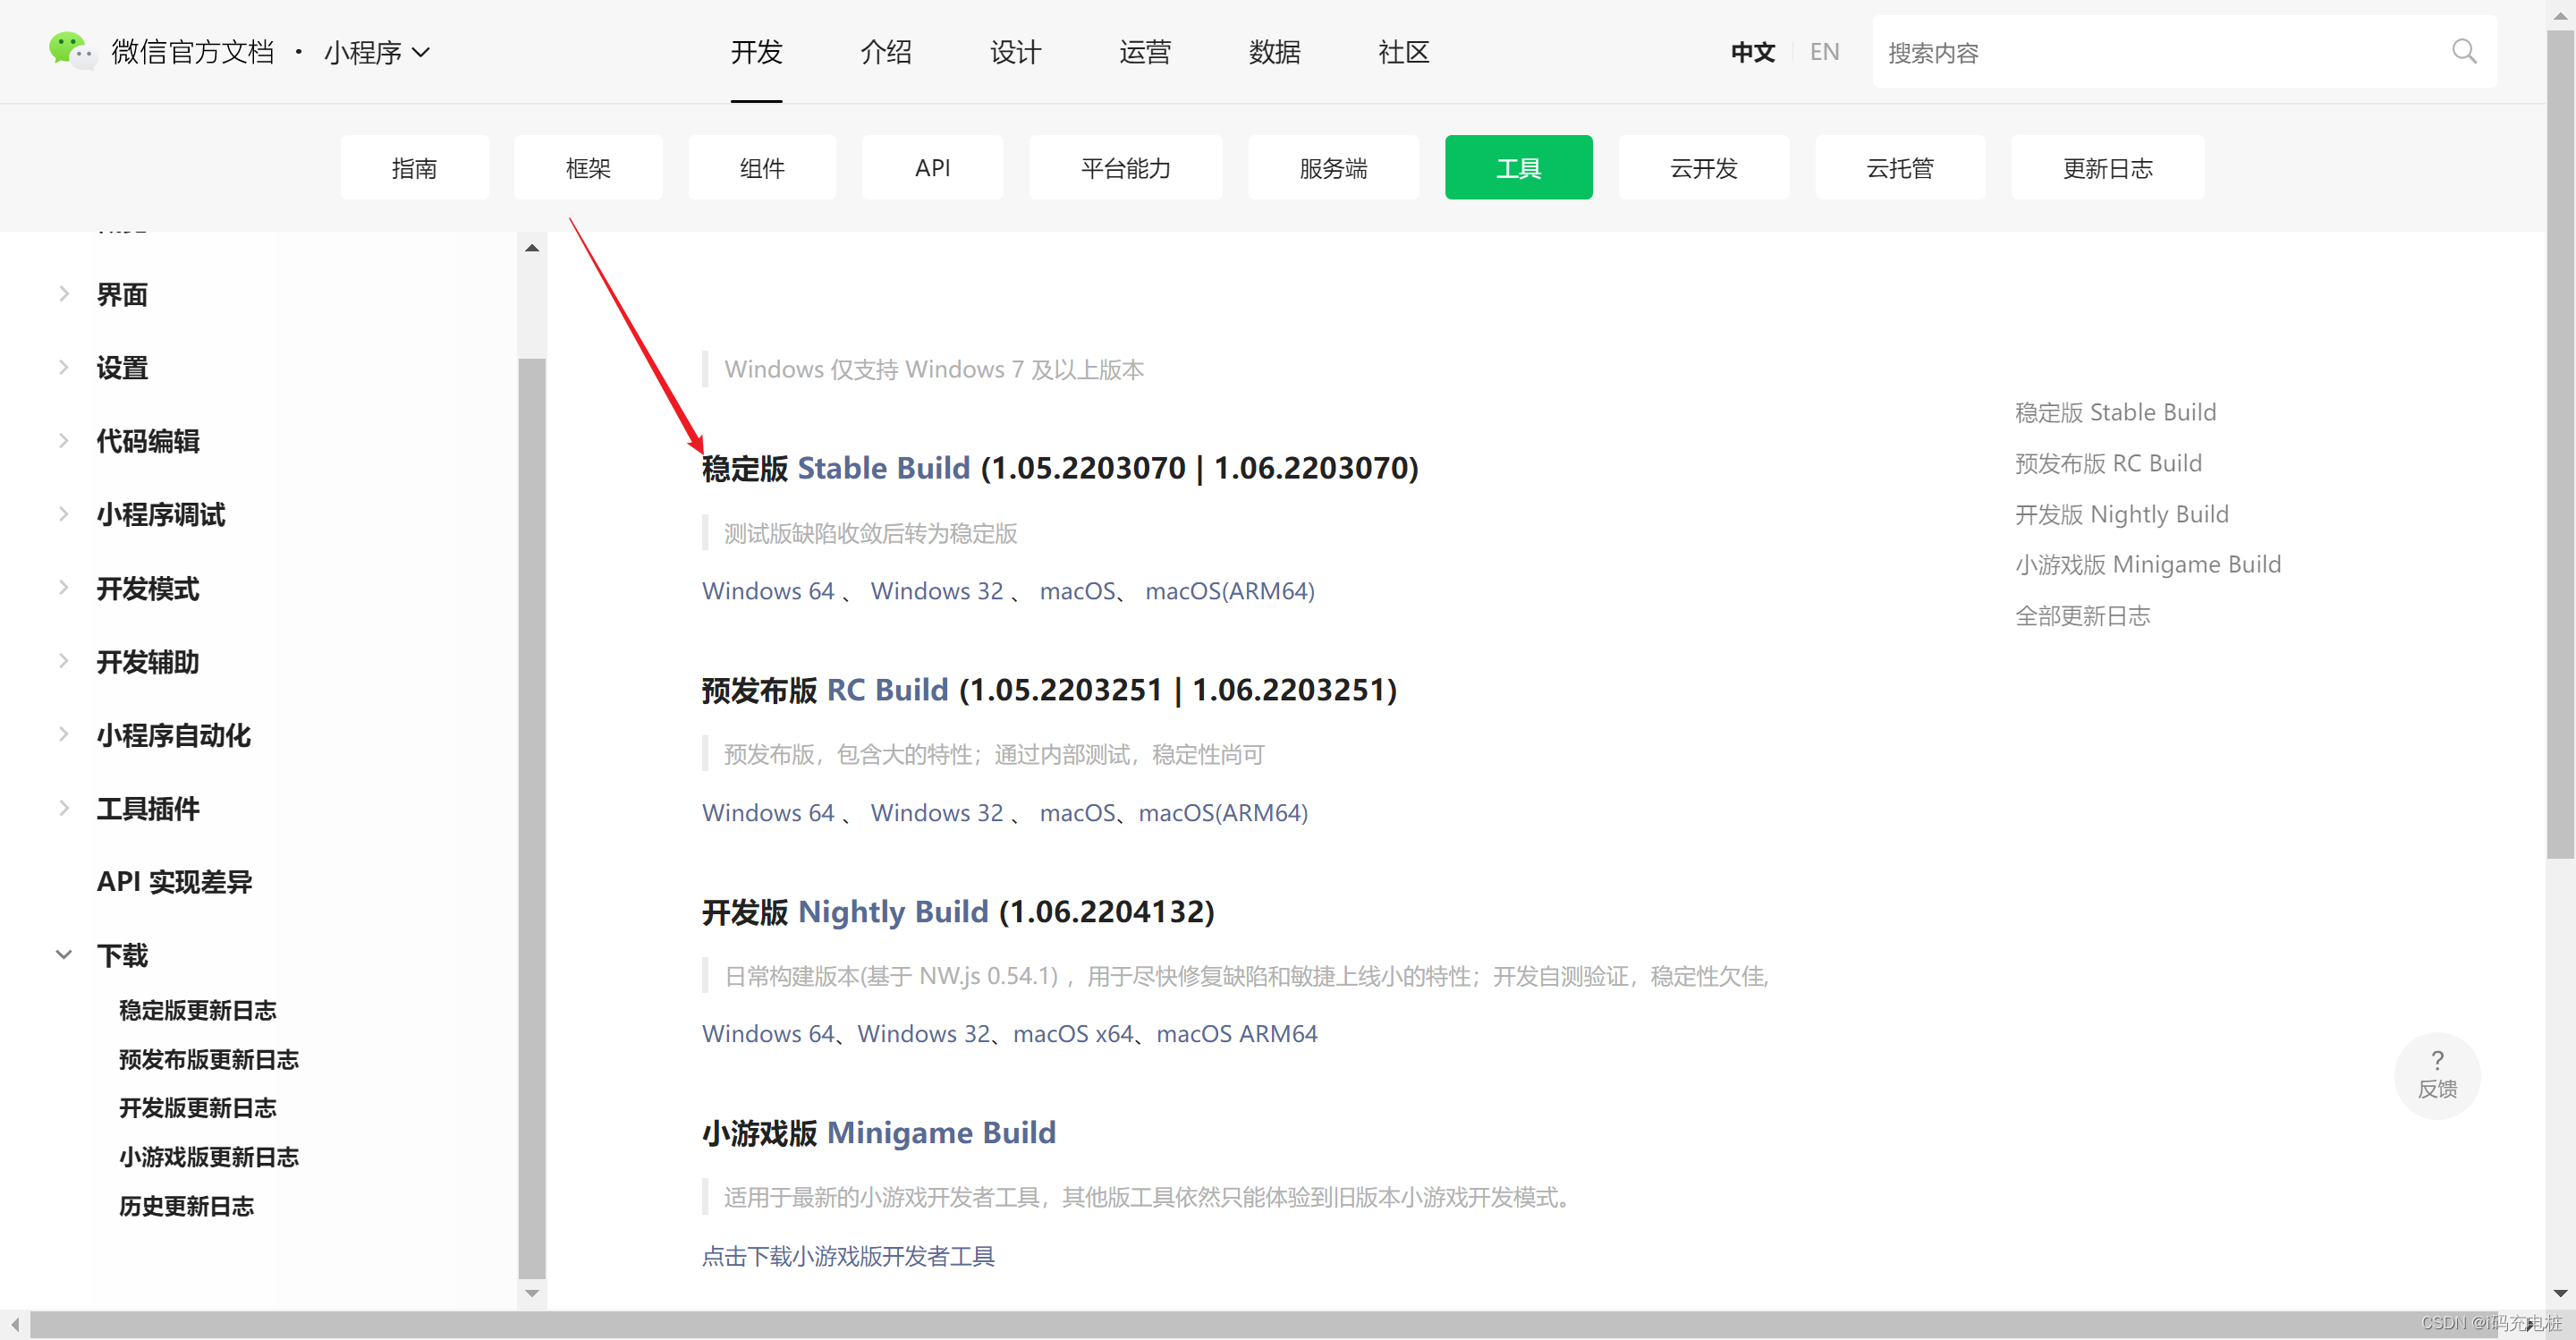Download Nightly Build Windows 64
2576x1340 pixels.
768,1033
